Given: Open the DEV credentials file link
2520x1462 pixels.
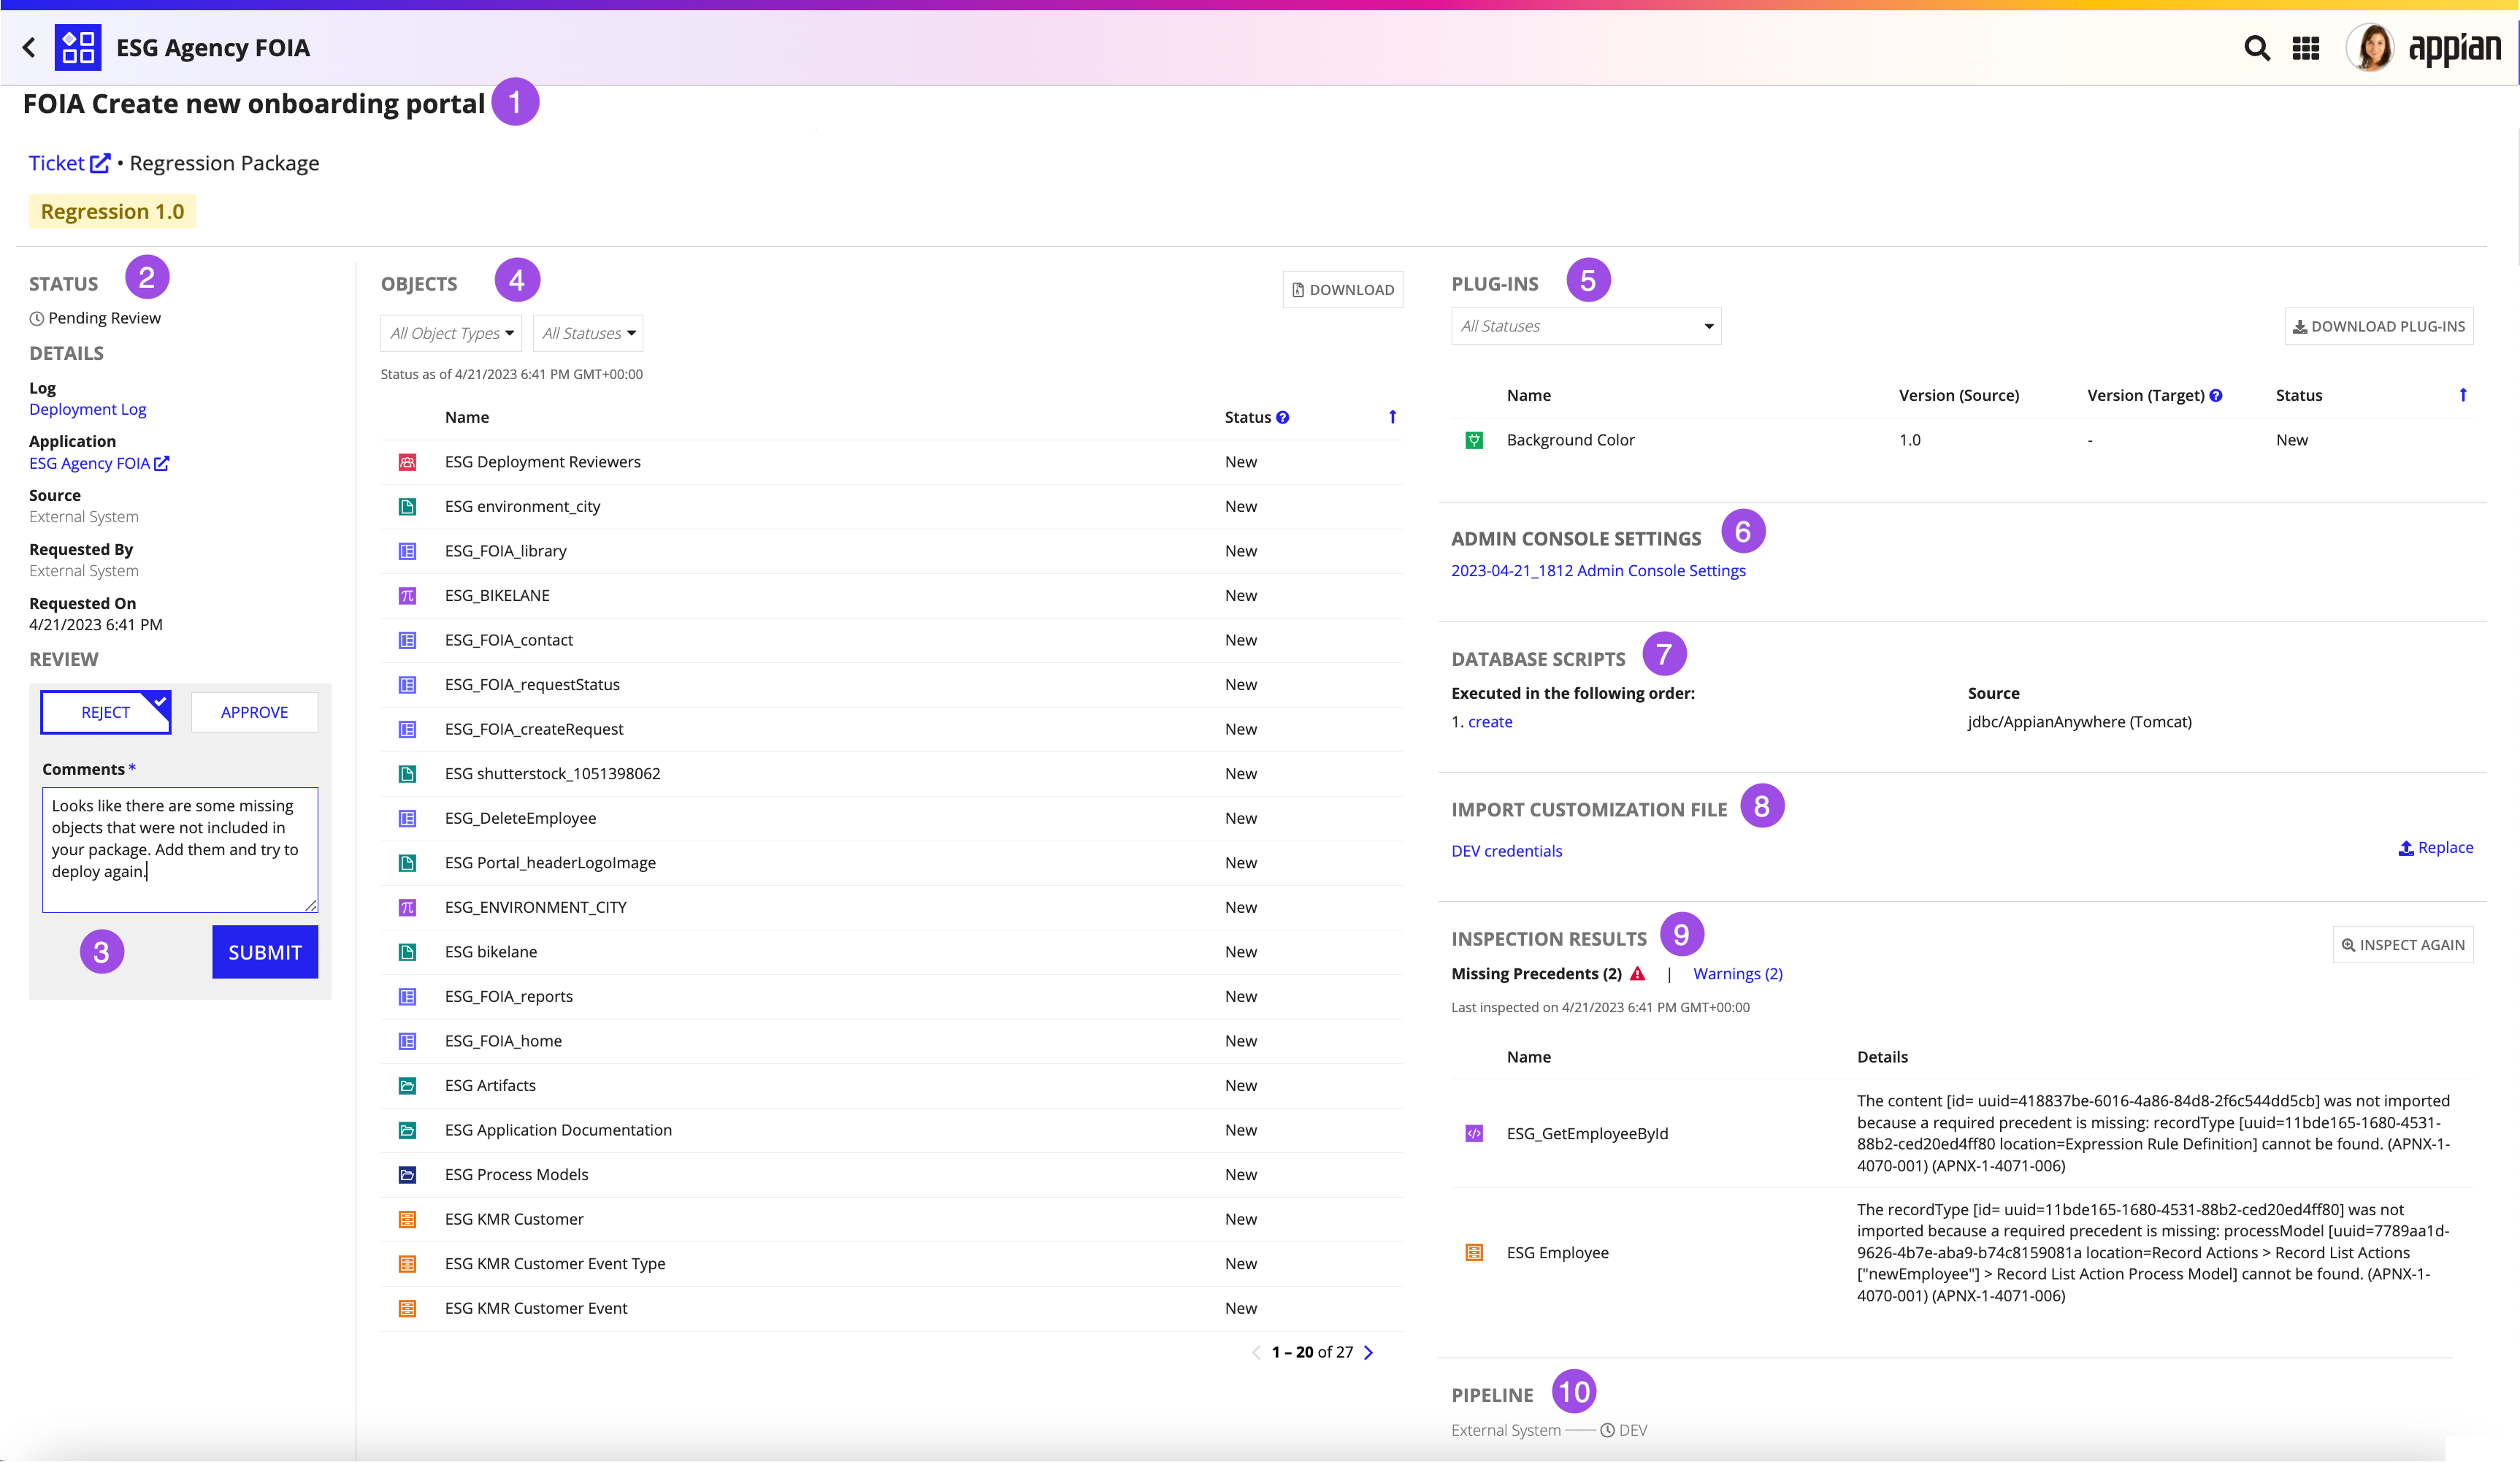Looking at the screenshot, I should coord(1506,851).
